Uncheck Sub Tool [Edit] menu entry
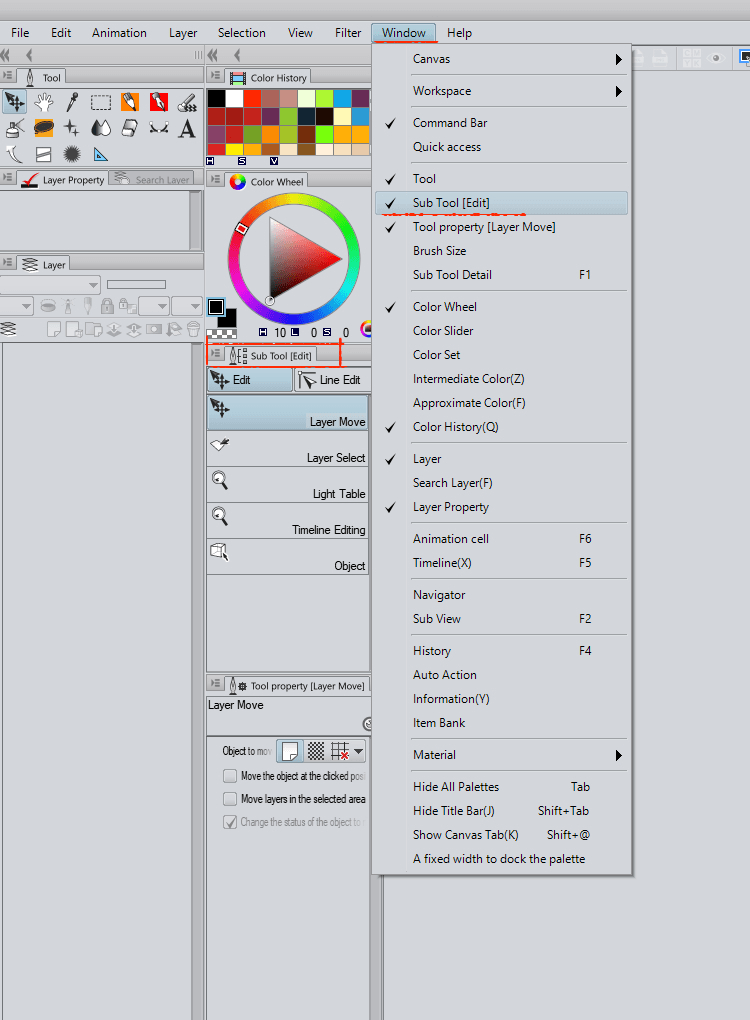750x1020 pixels. click(x=501, y=203)
